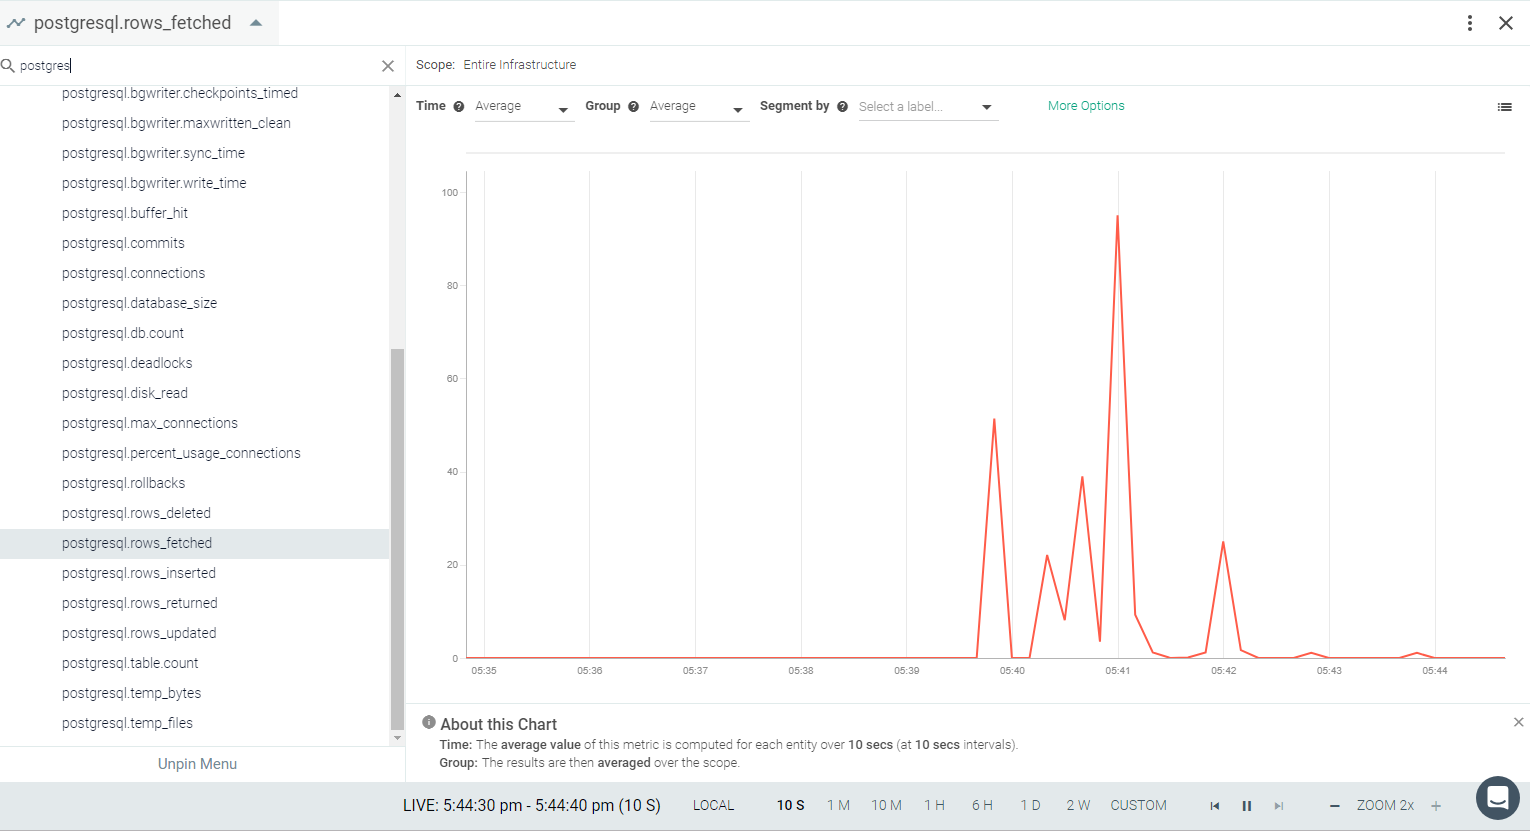Toggle the chart legend list icon
Image resolution: width=1530 pixels, height=832 pixels.
1504,107
